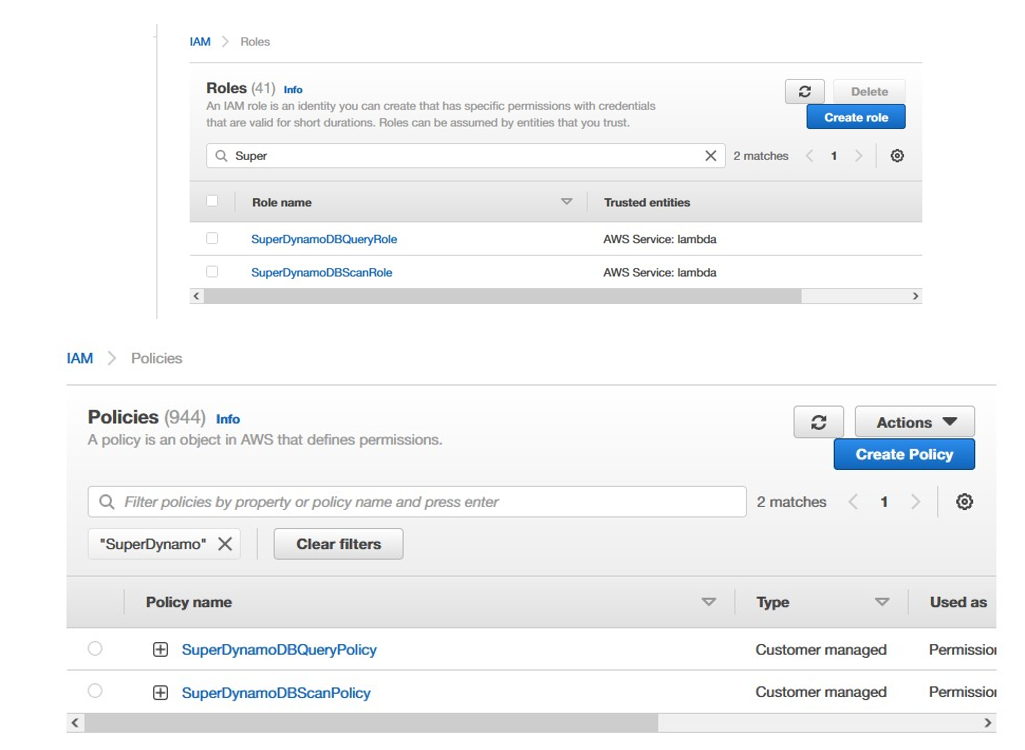
Task: Click the Create role button
Action: pyautogui.click(x=856, y=117)
